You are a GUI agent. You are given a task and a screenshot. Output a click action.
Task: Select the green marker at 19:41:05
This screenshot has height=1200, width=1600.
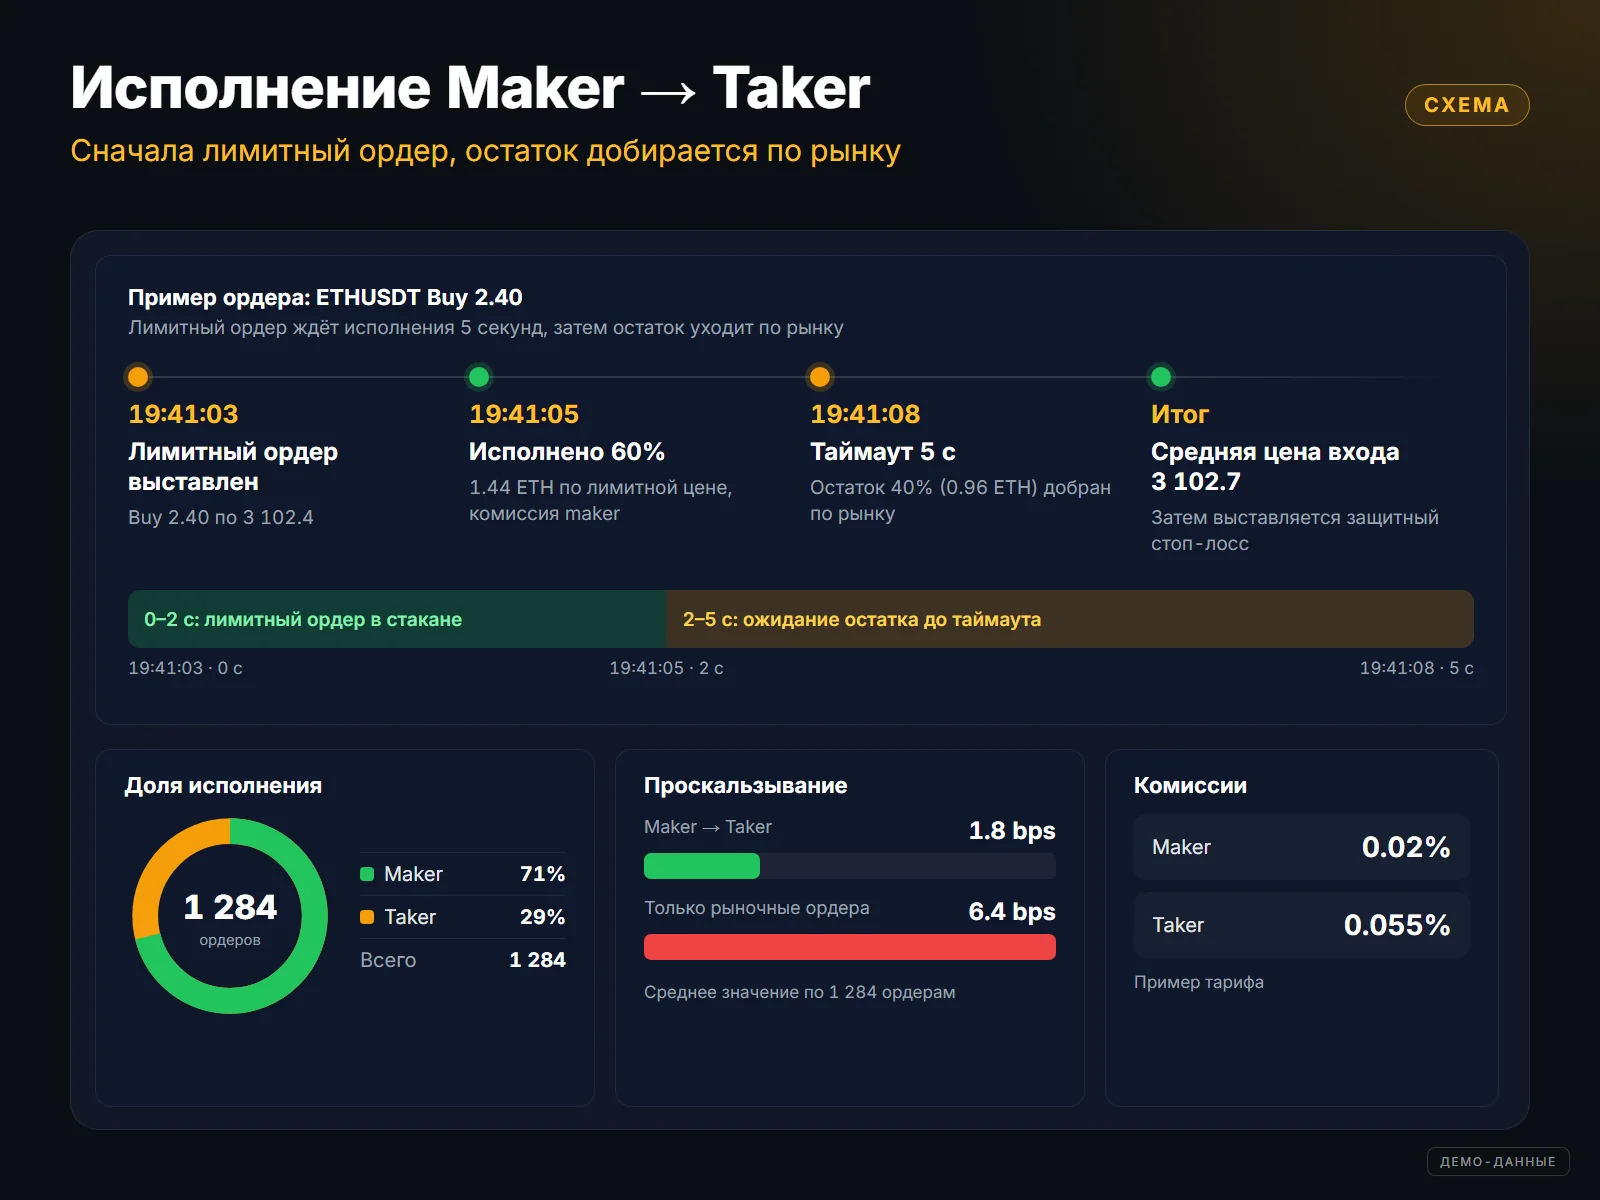[x=479, y=377]
